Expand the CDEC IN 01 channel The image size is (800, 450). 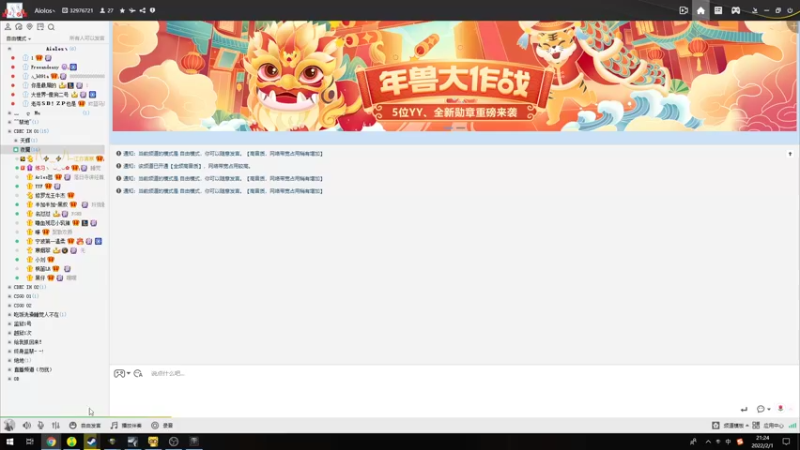tap(9, 131)
